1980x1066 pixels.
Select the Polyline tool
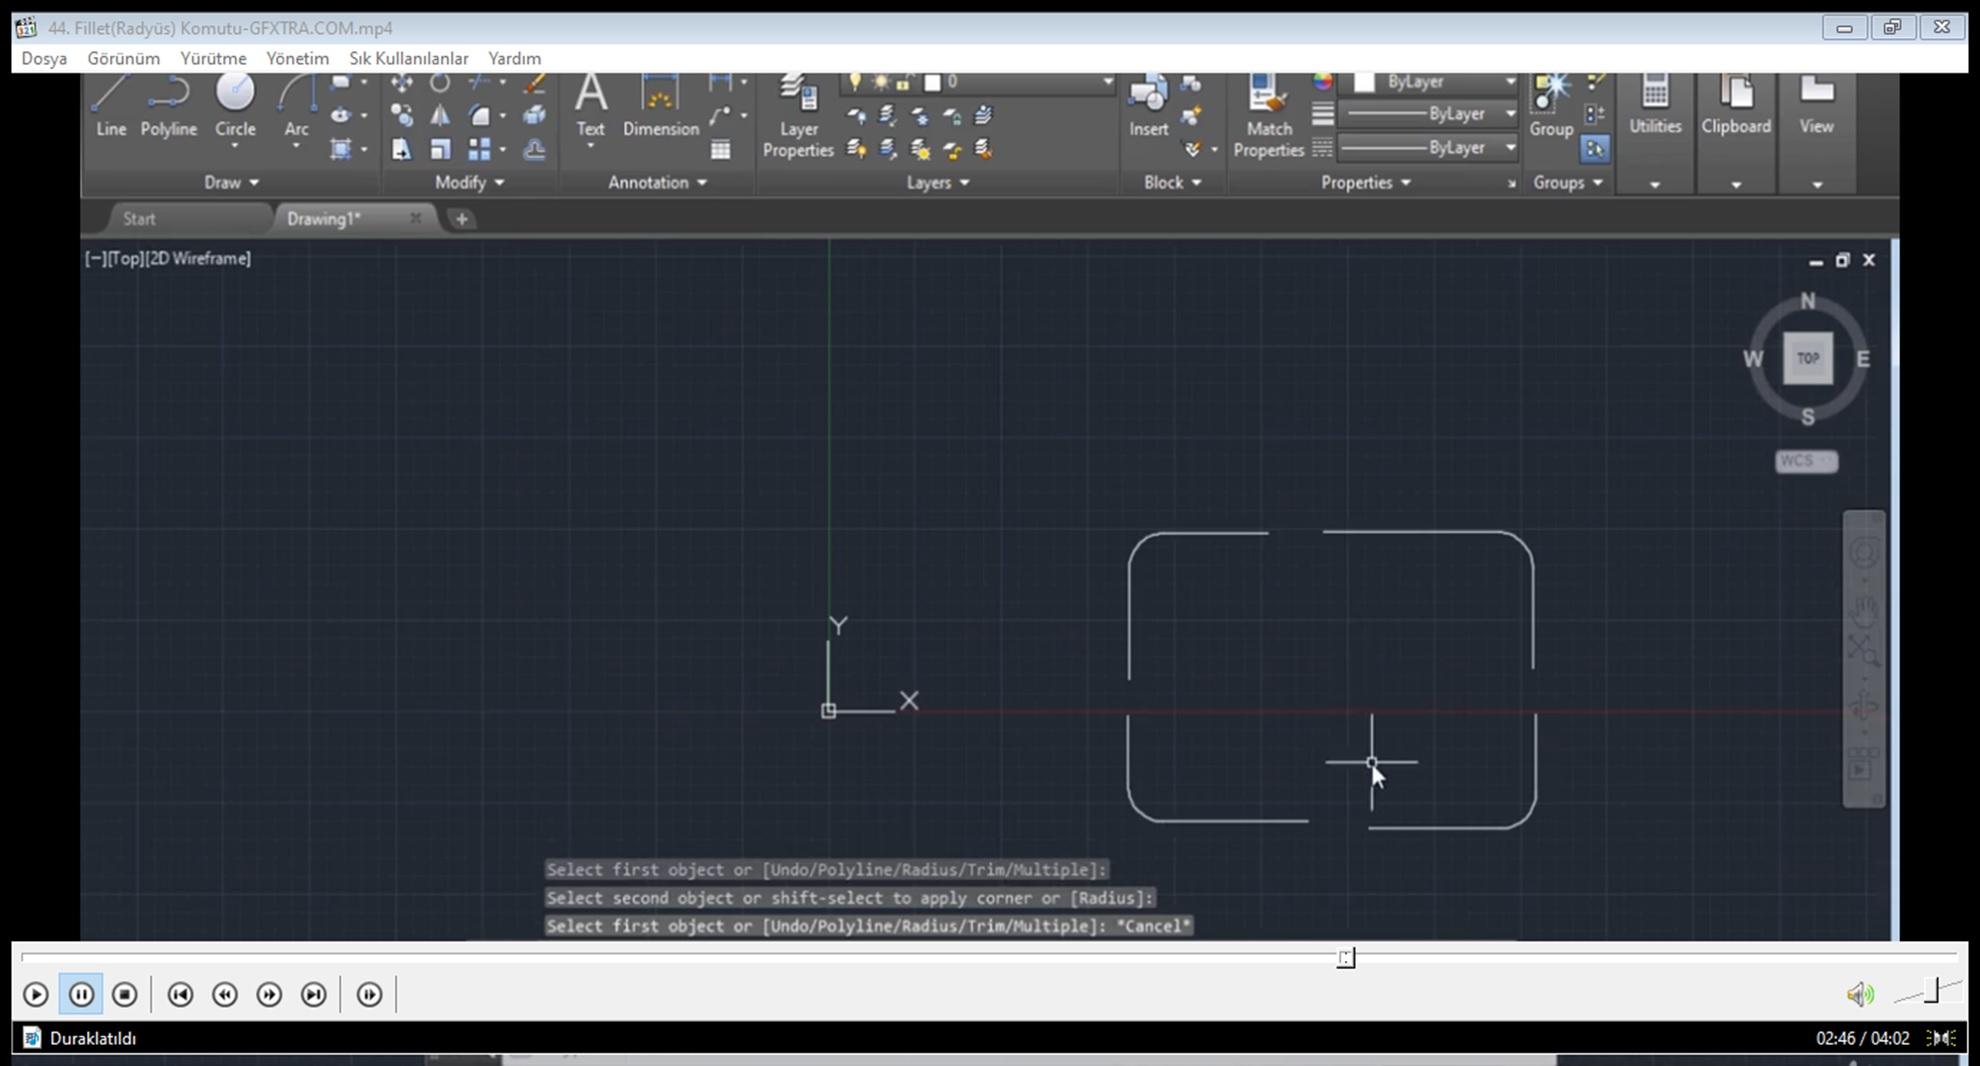(x=168, y=106)
